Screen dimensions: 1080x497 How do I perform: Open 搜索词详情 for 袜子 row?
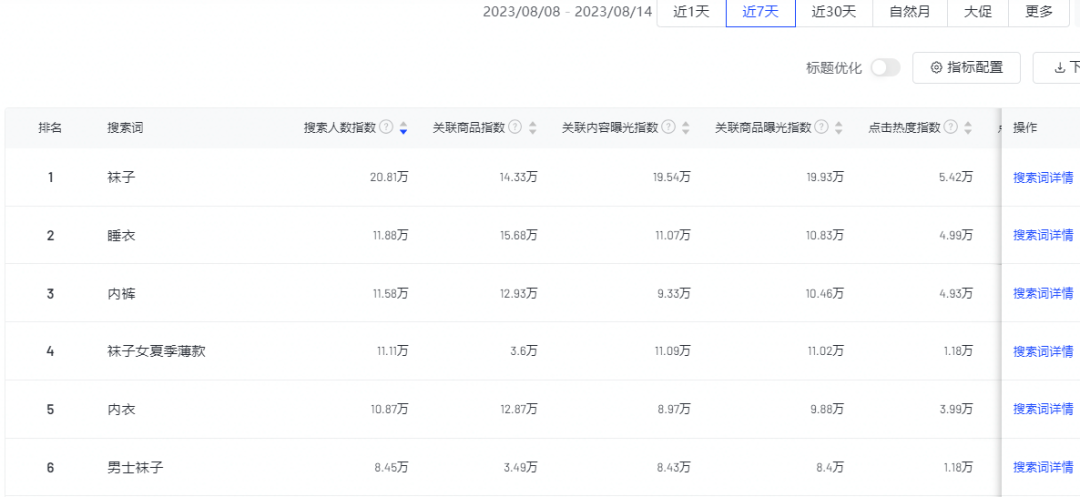[x=1043, y=178]
